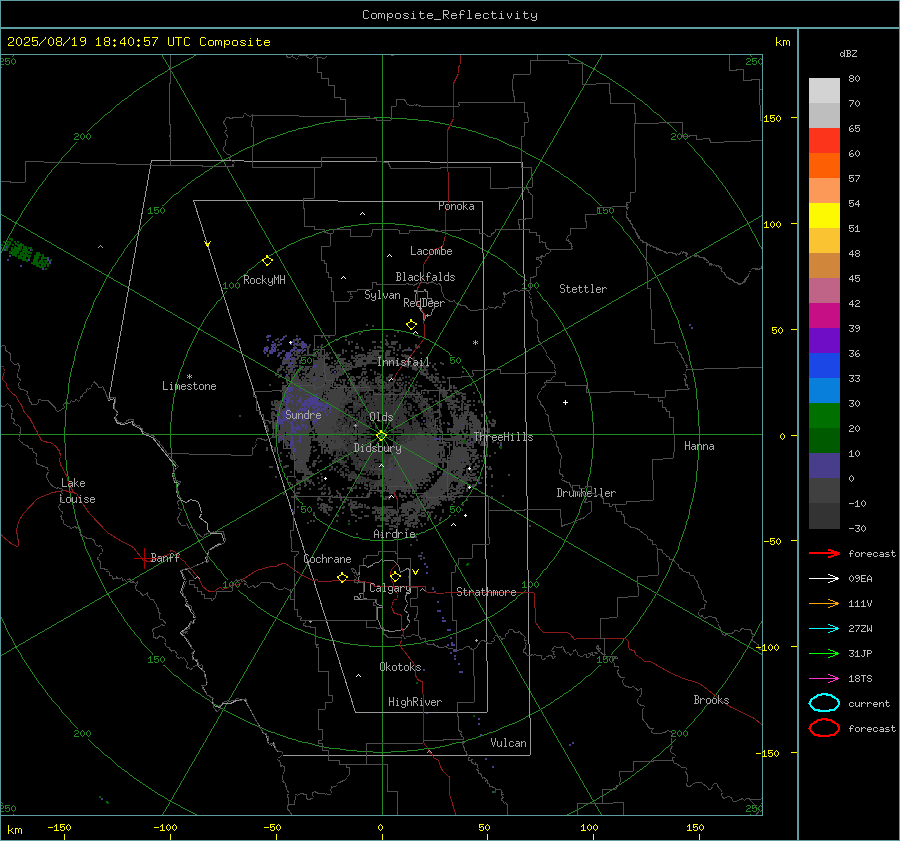
Task: Click the Limestone label
Action: pos(189,386)
